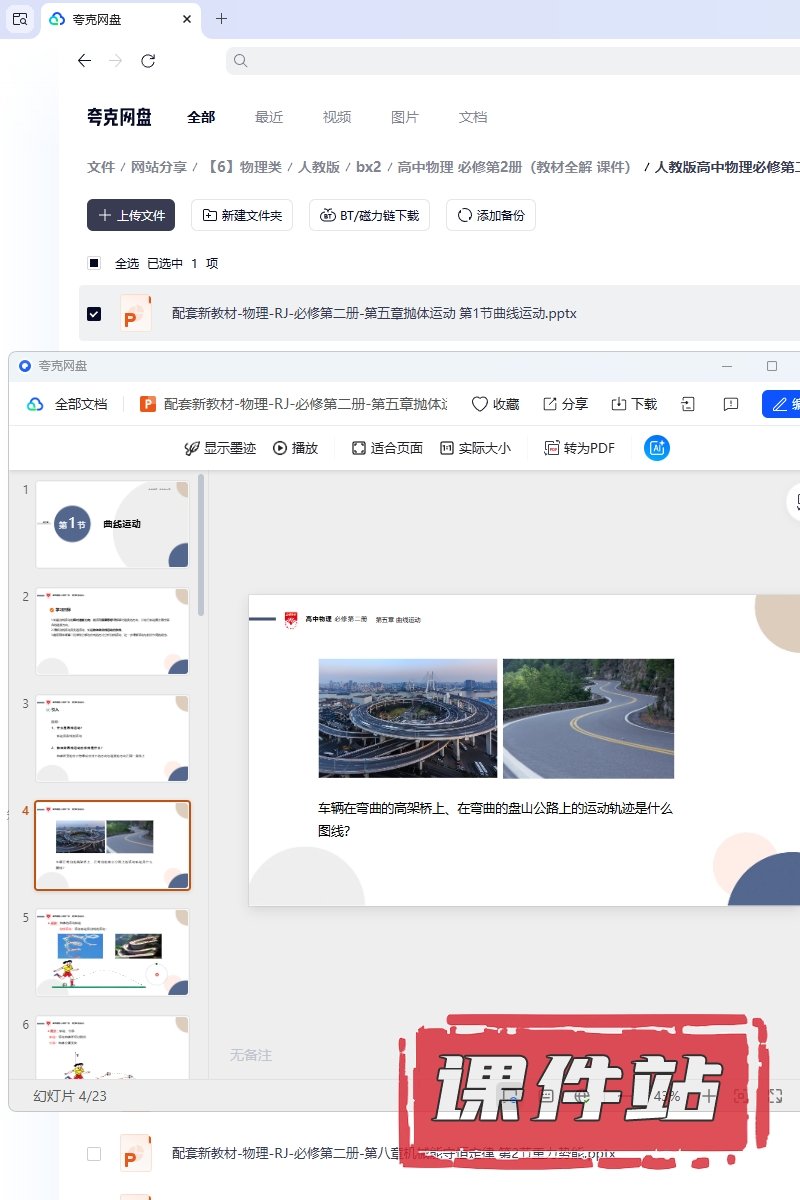Screen dimensions: 800x1200
Task: Choose 适合页面 fit-to-page view
Action: click(x=387, y=448)
